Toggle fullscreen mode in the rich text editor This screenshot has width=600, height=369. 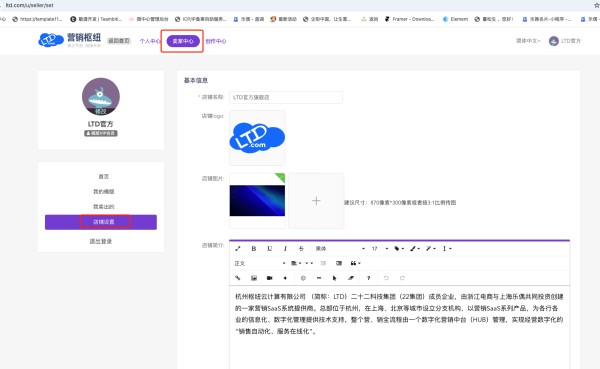tap(238, 248)
